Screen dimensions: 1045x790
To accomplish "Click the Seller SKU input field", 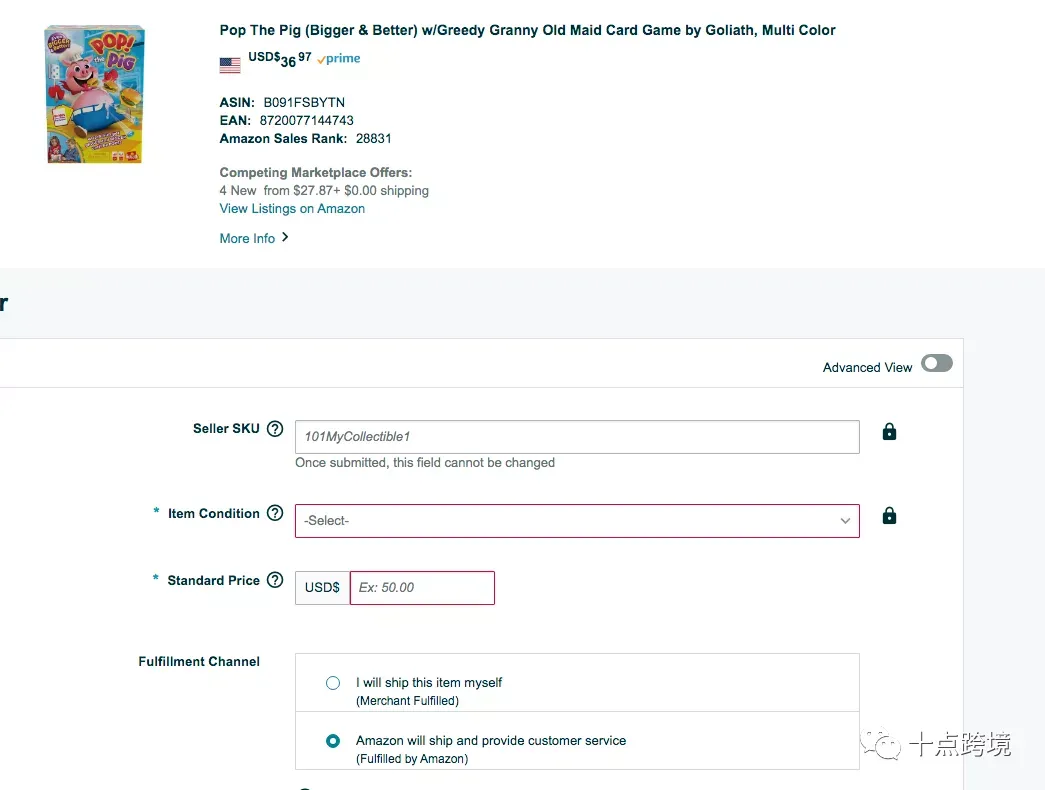I will tap(577, 437).
